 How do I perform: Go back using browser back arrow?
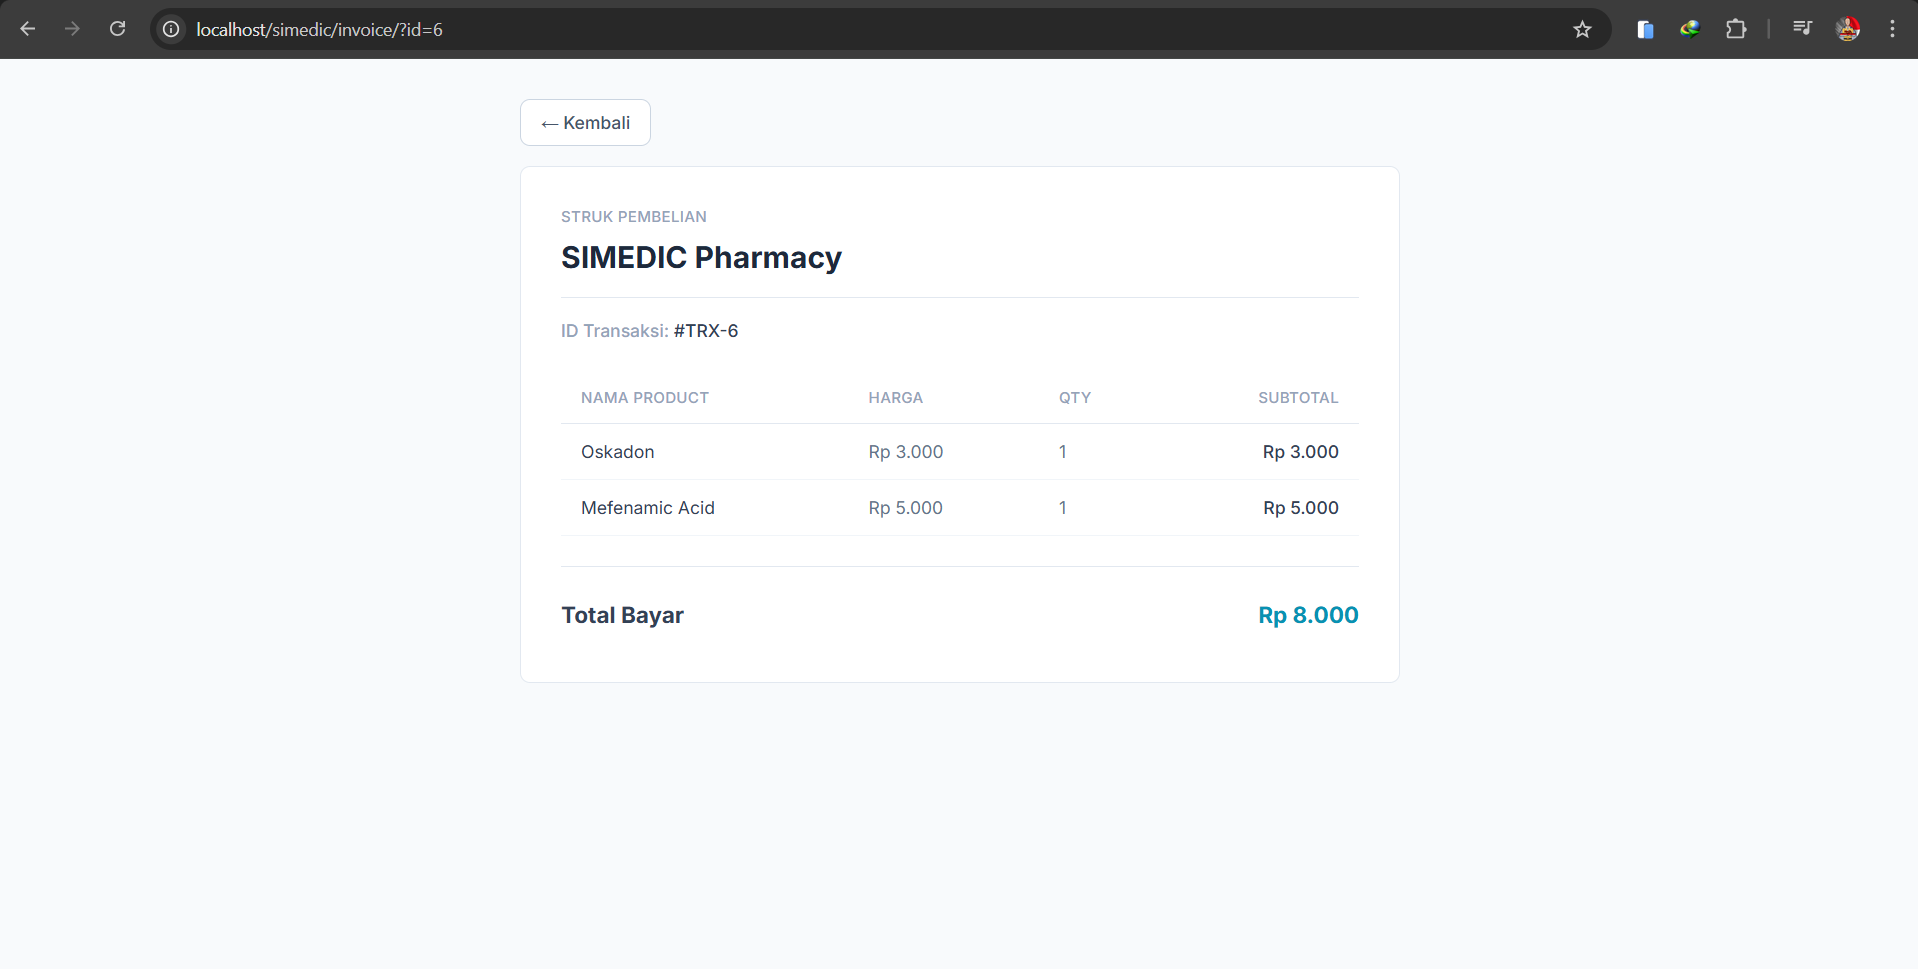coord(28,29)
